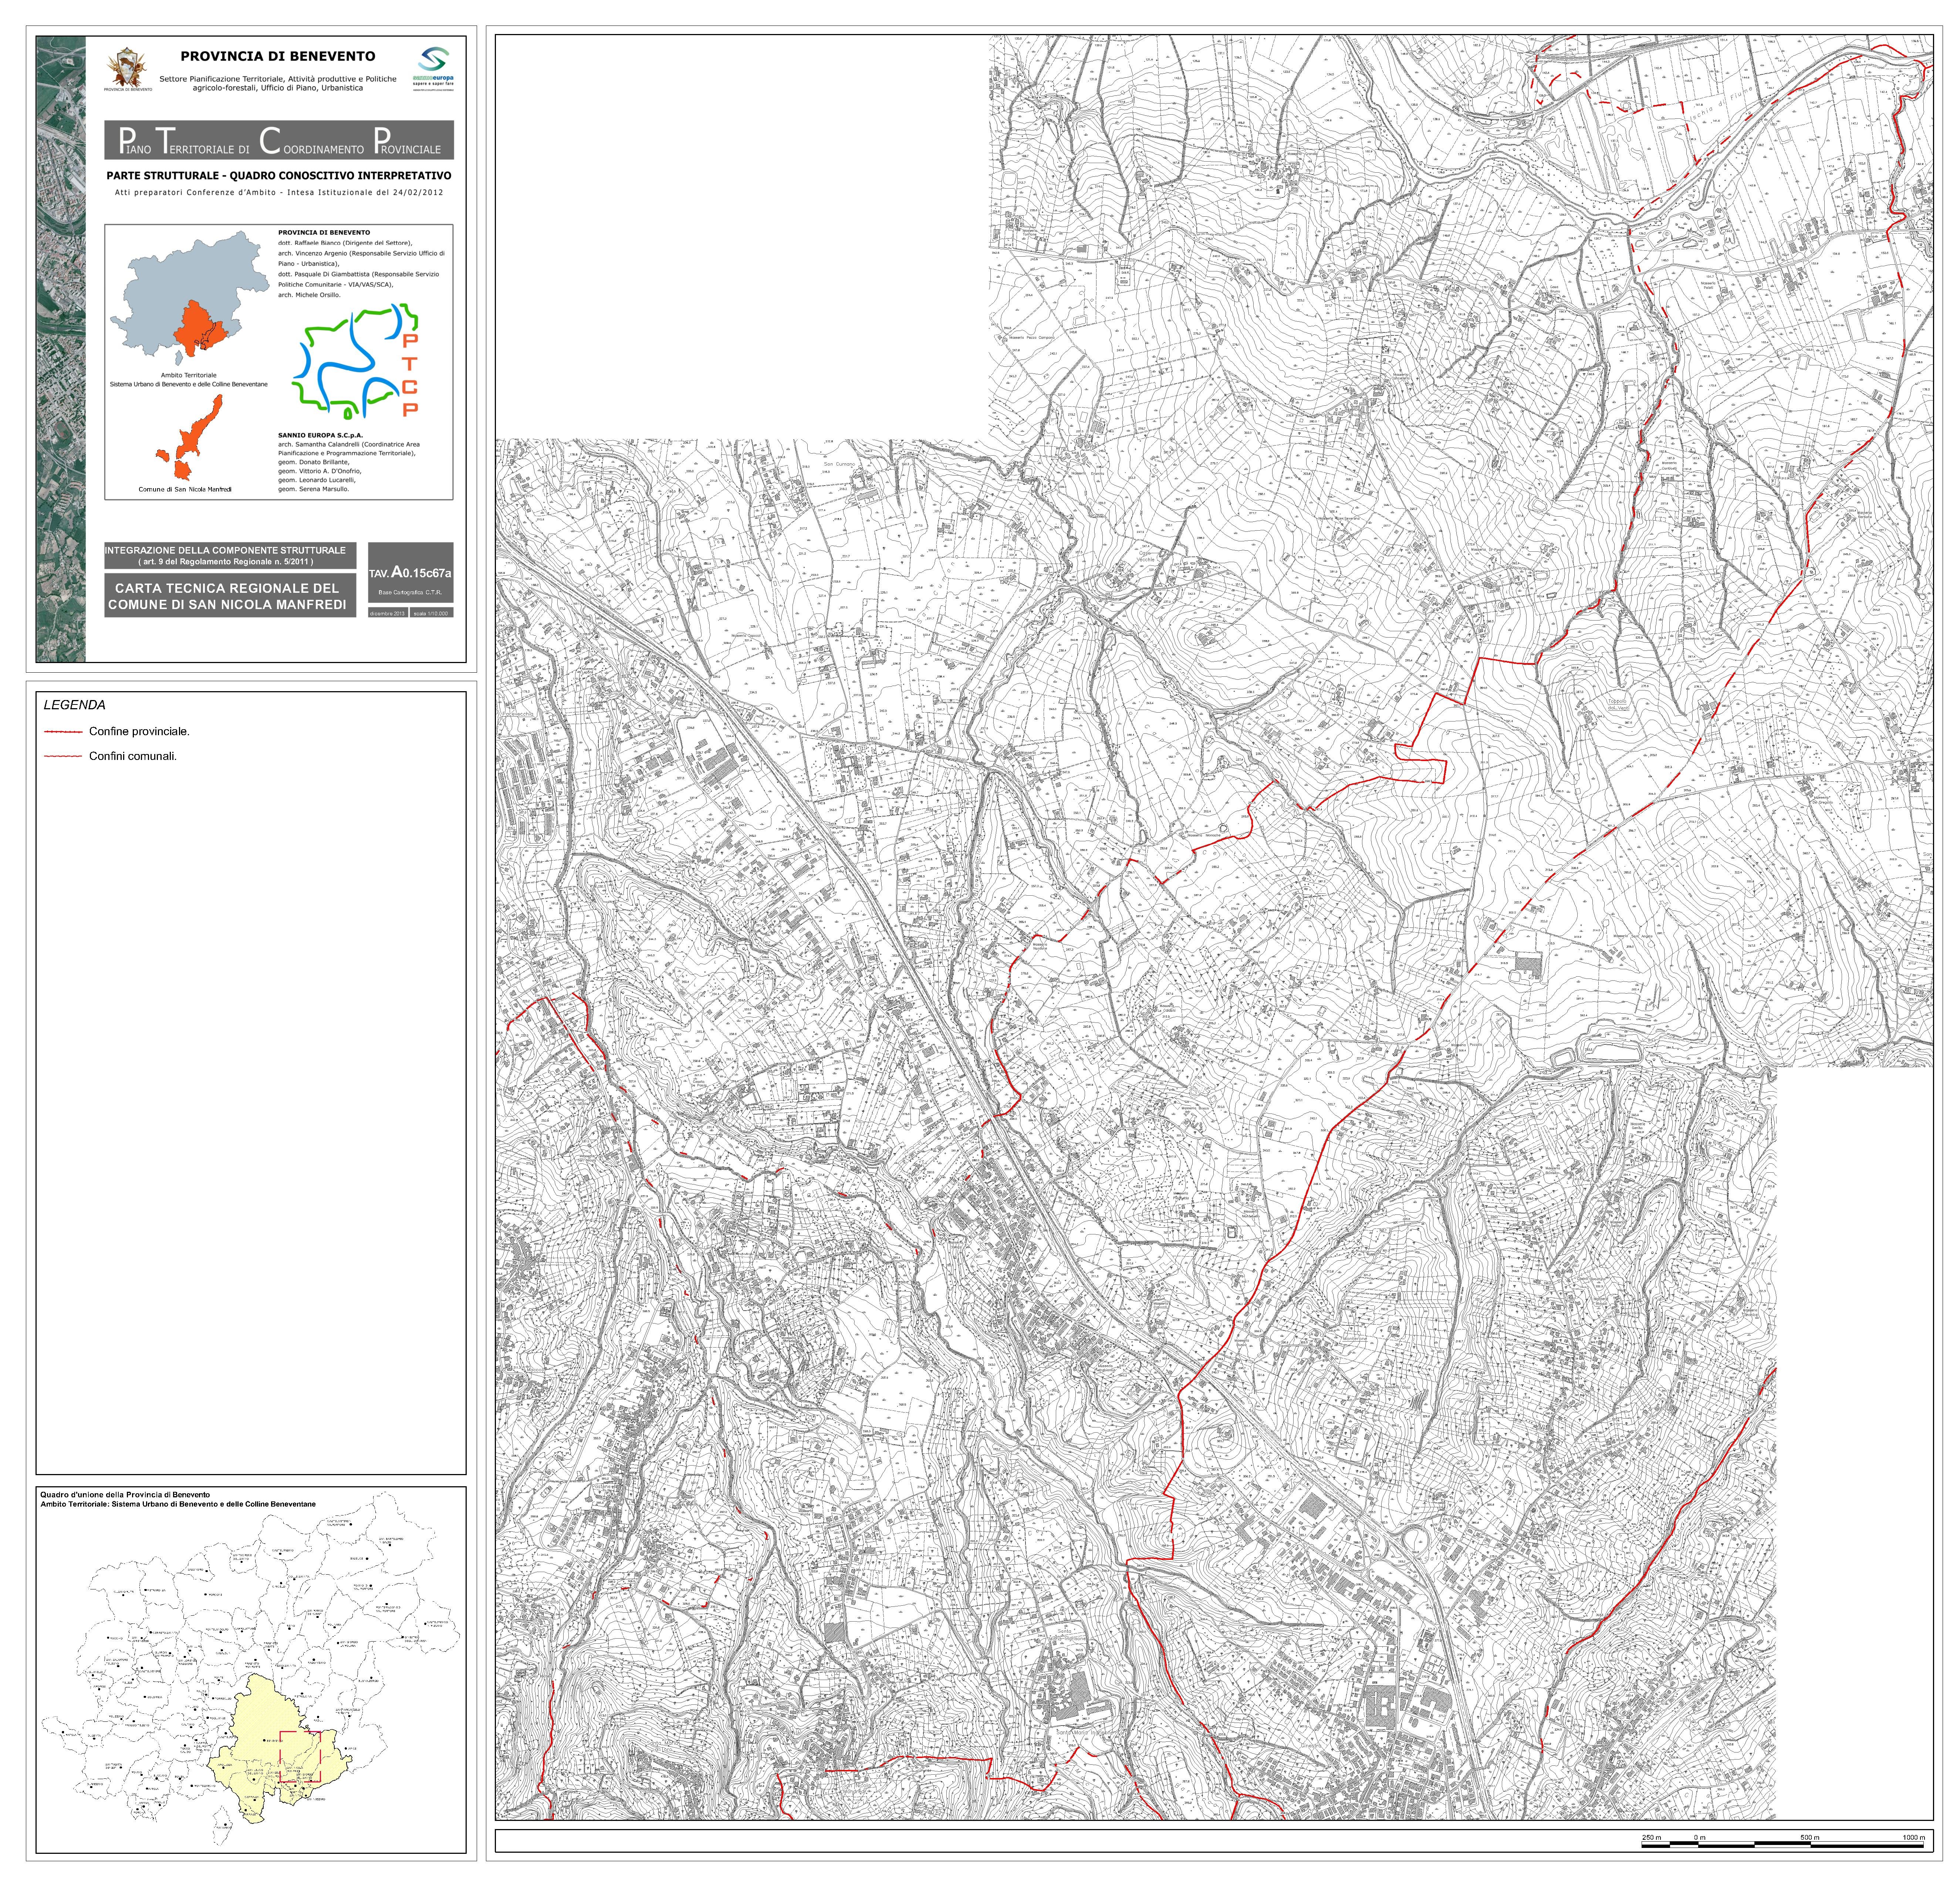This screenshot has width=1960, height=1886.
Task: Click the 'Settore Pianificazione Territoriale' subtitle
Action: [278, 83]
